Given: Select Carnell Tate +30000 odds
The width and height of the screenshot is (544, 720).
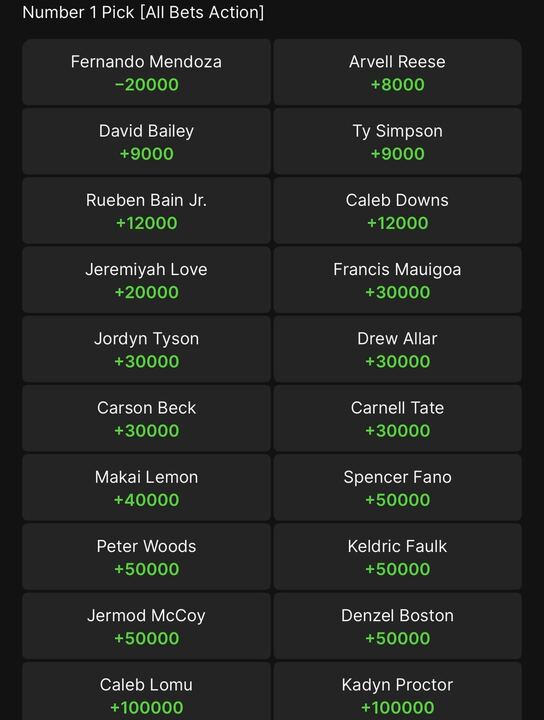Looking at the screenshot, I should point(398,419).
